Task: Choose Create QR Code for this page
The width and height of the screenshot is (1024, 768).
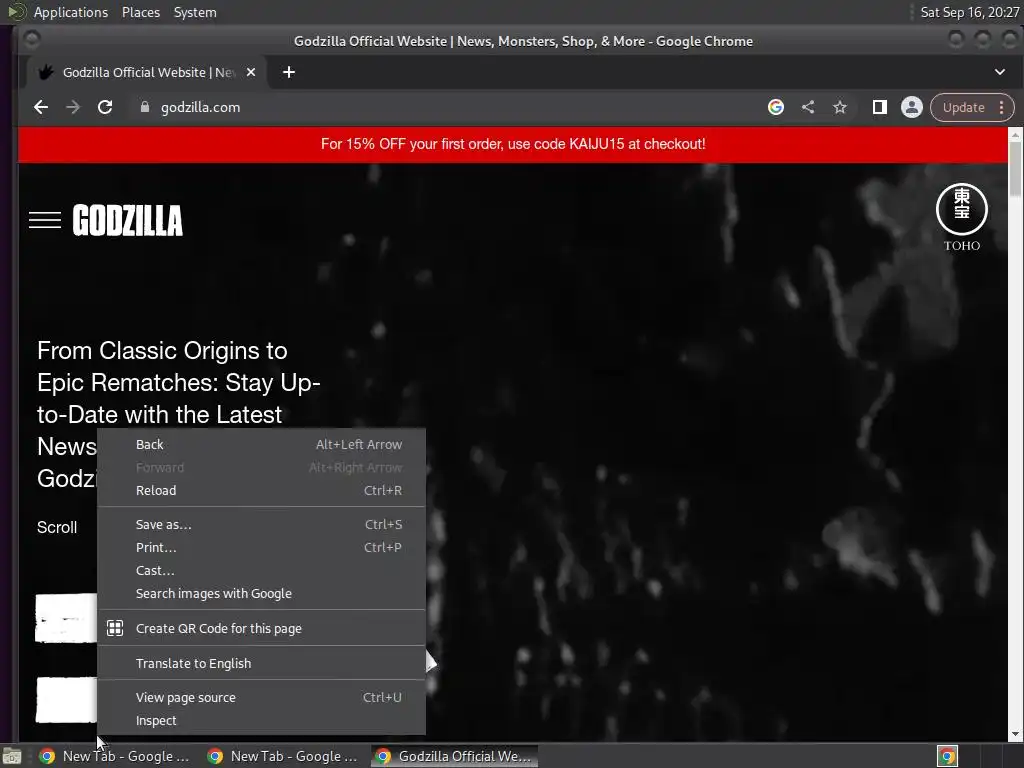Action: [x=261, y=628]
